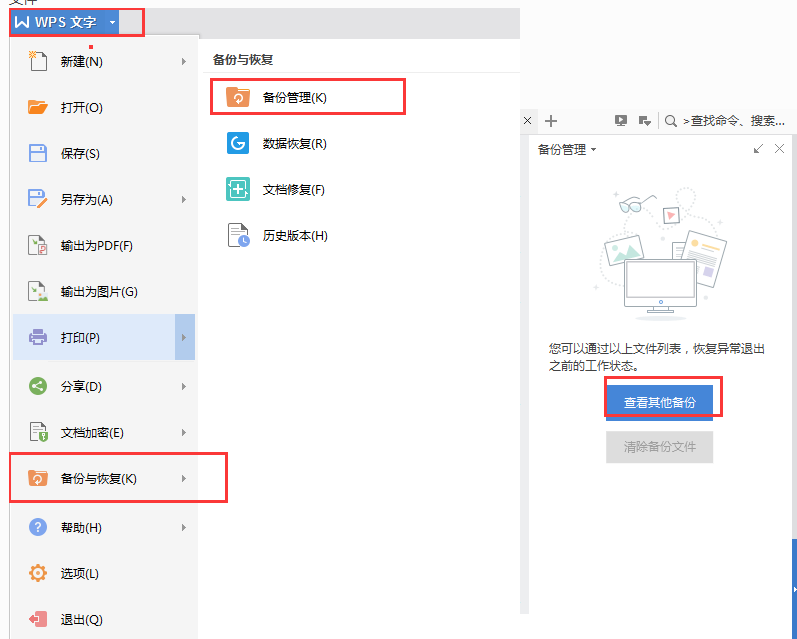Click the Backup and Restore folder icon

coord(38,478)
